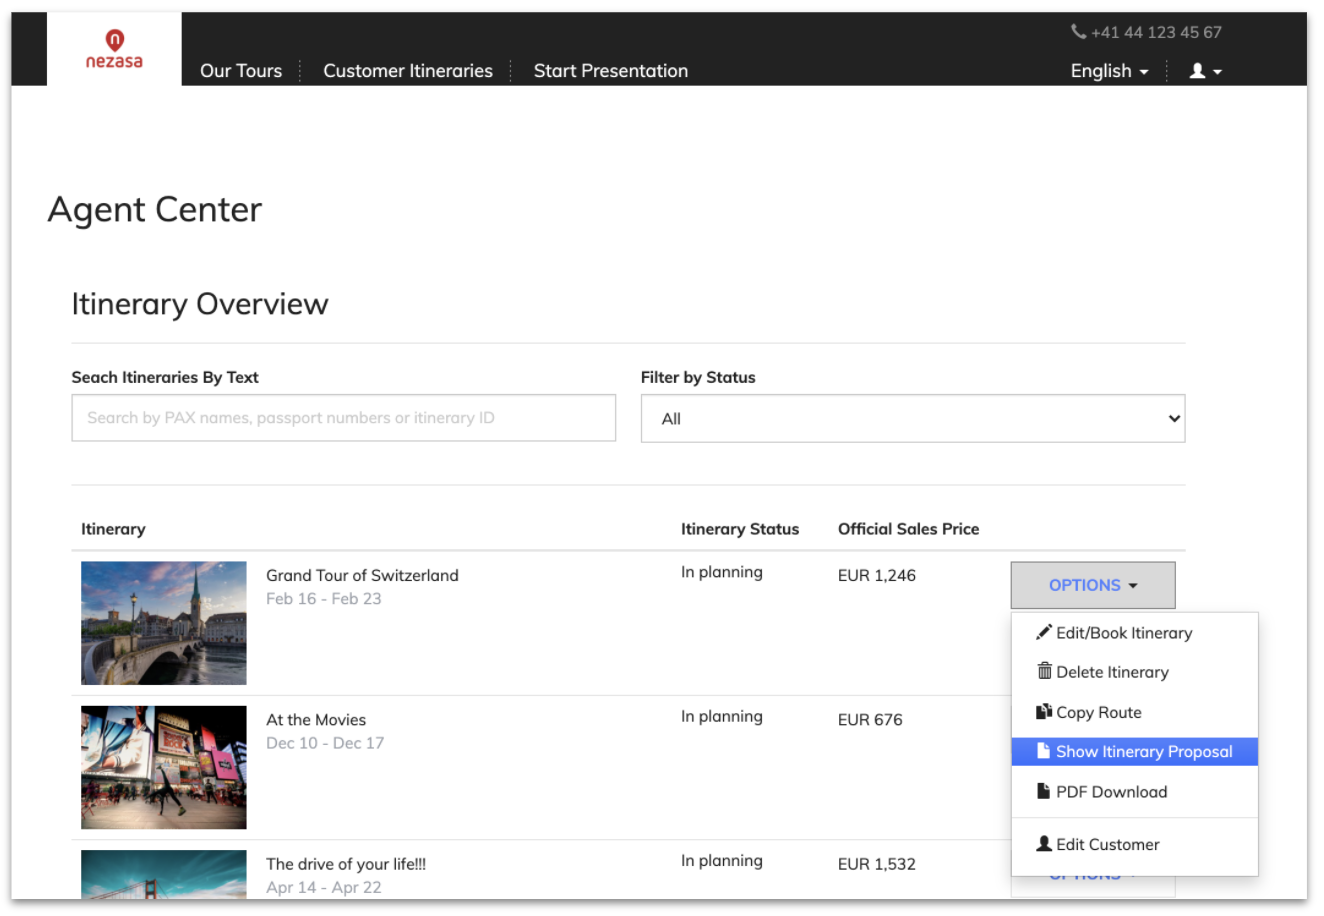The width and height of the screenshot is (1324, 916).
Task: Click the copy icon for Copy Route
Action: point(1044,711)
